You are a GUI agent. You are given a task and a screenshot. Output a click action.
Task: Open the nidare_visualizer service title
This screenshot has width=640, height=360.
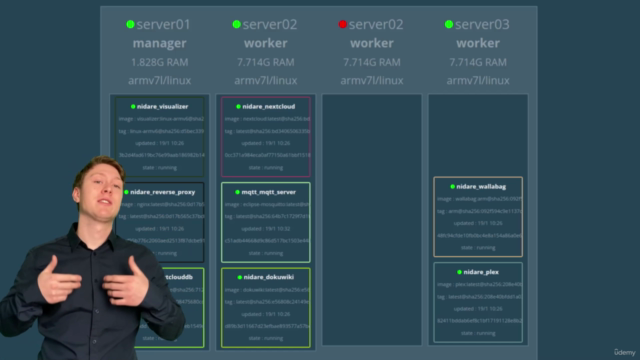[x=162, y=107]
